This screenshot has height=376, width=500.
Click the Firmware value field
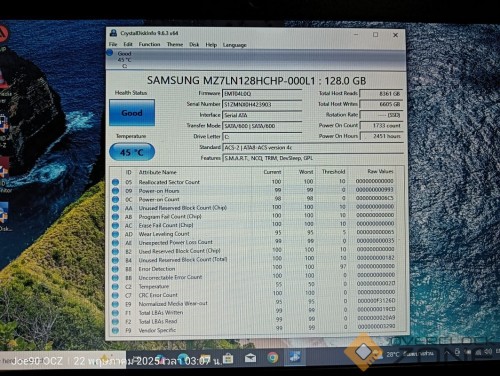click(x=262, y=94)
